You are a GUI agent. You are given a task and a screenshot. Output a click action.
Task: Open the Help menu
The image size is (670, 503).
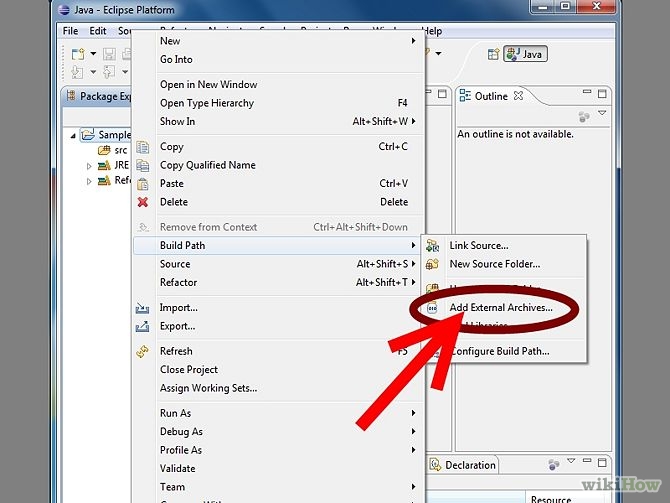tap(432, 31)
